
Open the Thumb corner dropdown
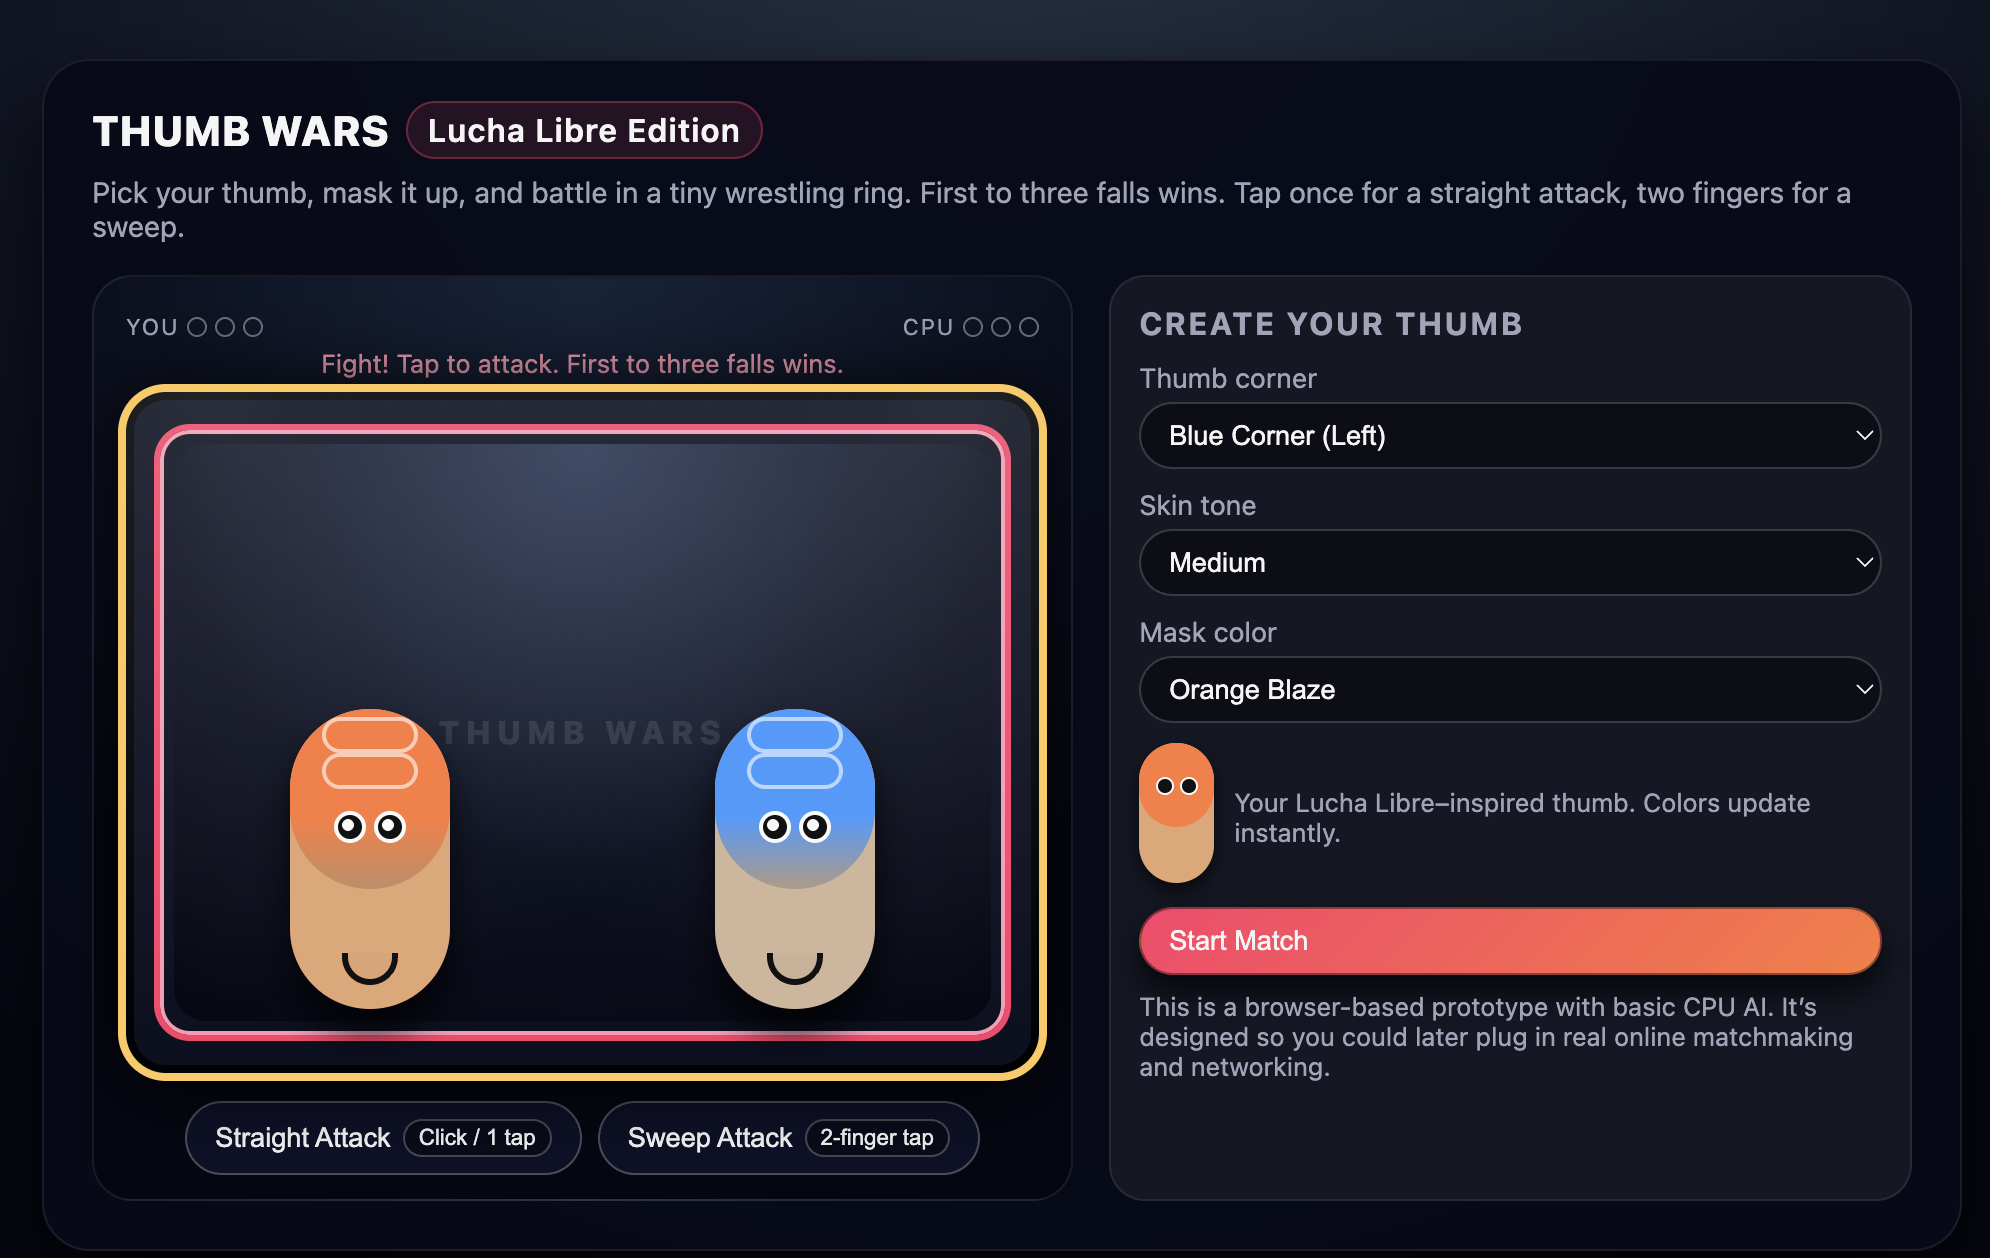point(1509,436)
